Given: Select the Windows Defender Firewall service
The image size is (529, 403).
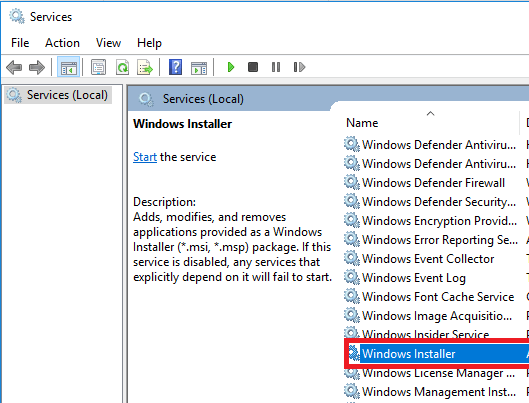Looking at the screenshot, I should tap(433, 183).
